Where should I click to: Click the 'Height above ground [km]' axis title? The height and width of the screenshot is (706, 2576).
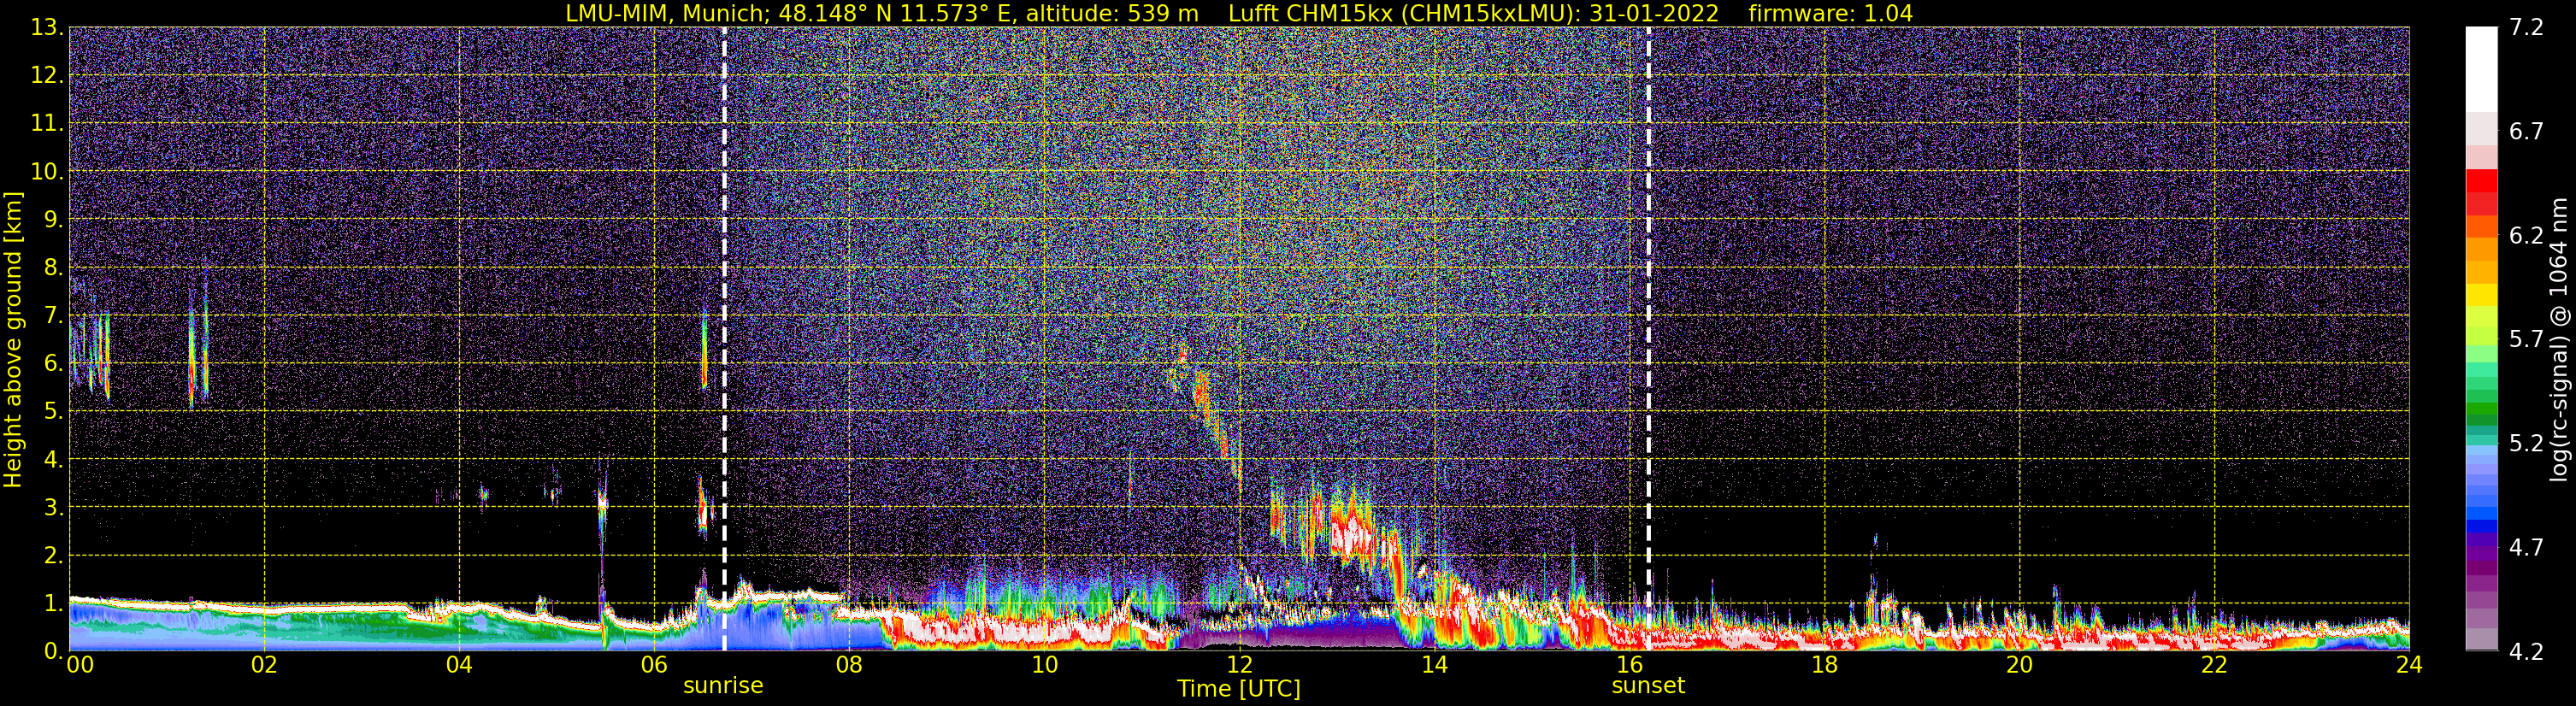[x=13, y=340]
